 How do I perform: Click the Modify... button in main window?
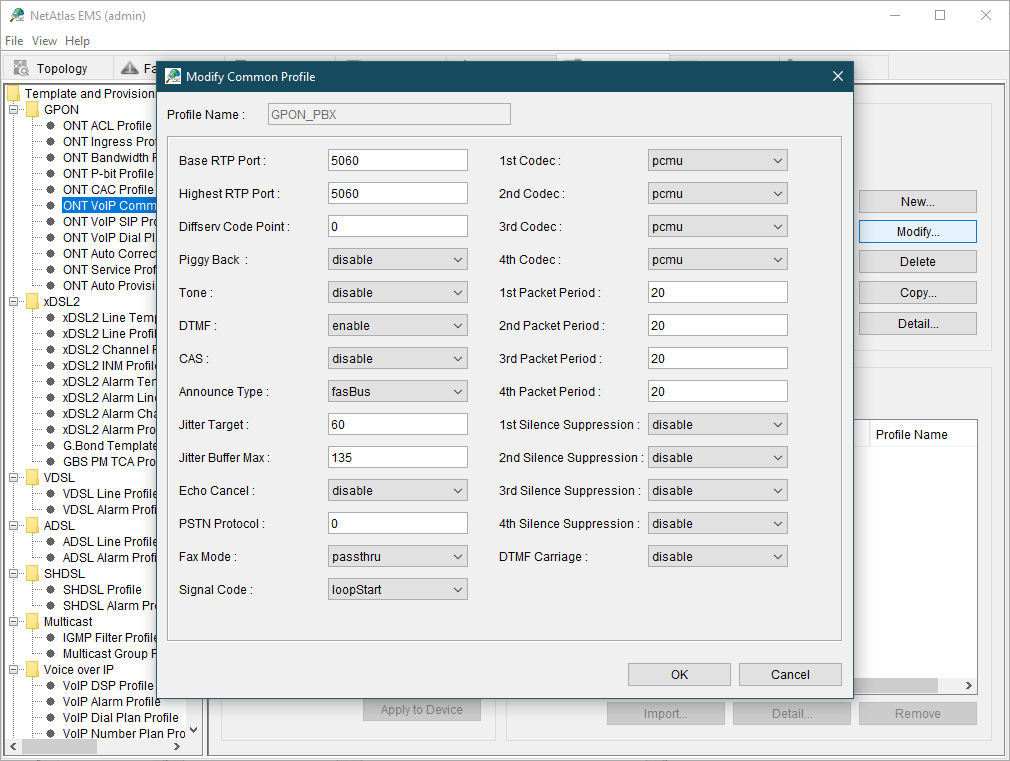[x=917, y=232]
